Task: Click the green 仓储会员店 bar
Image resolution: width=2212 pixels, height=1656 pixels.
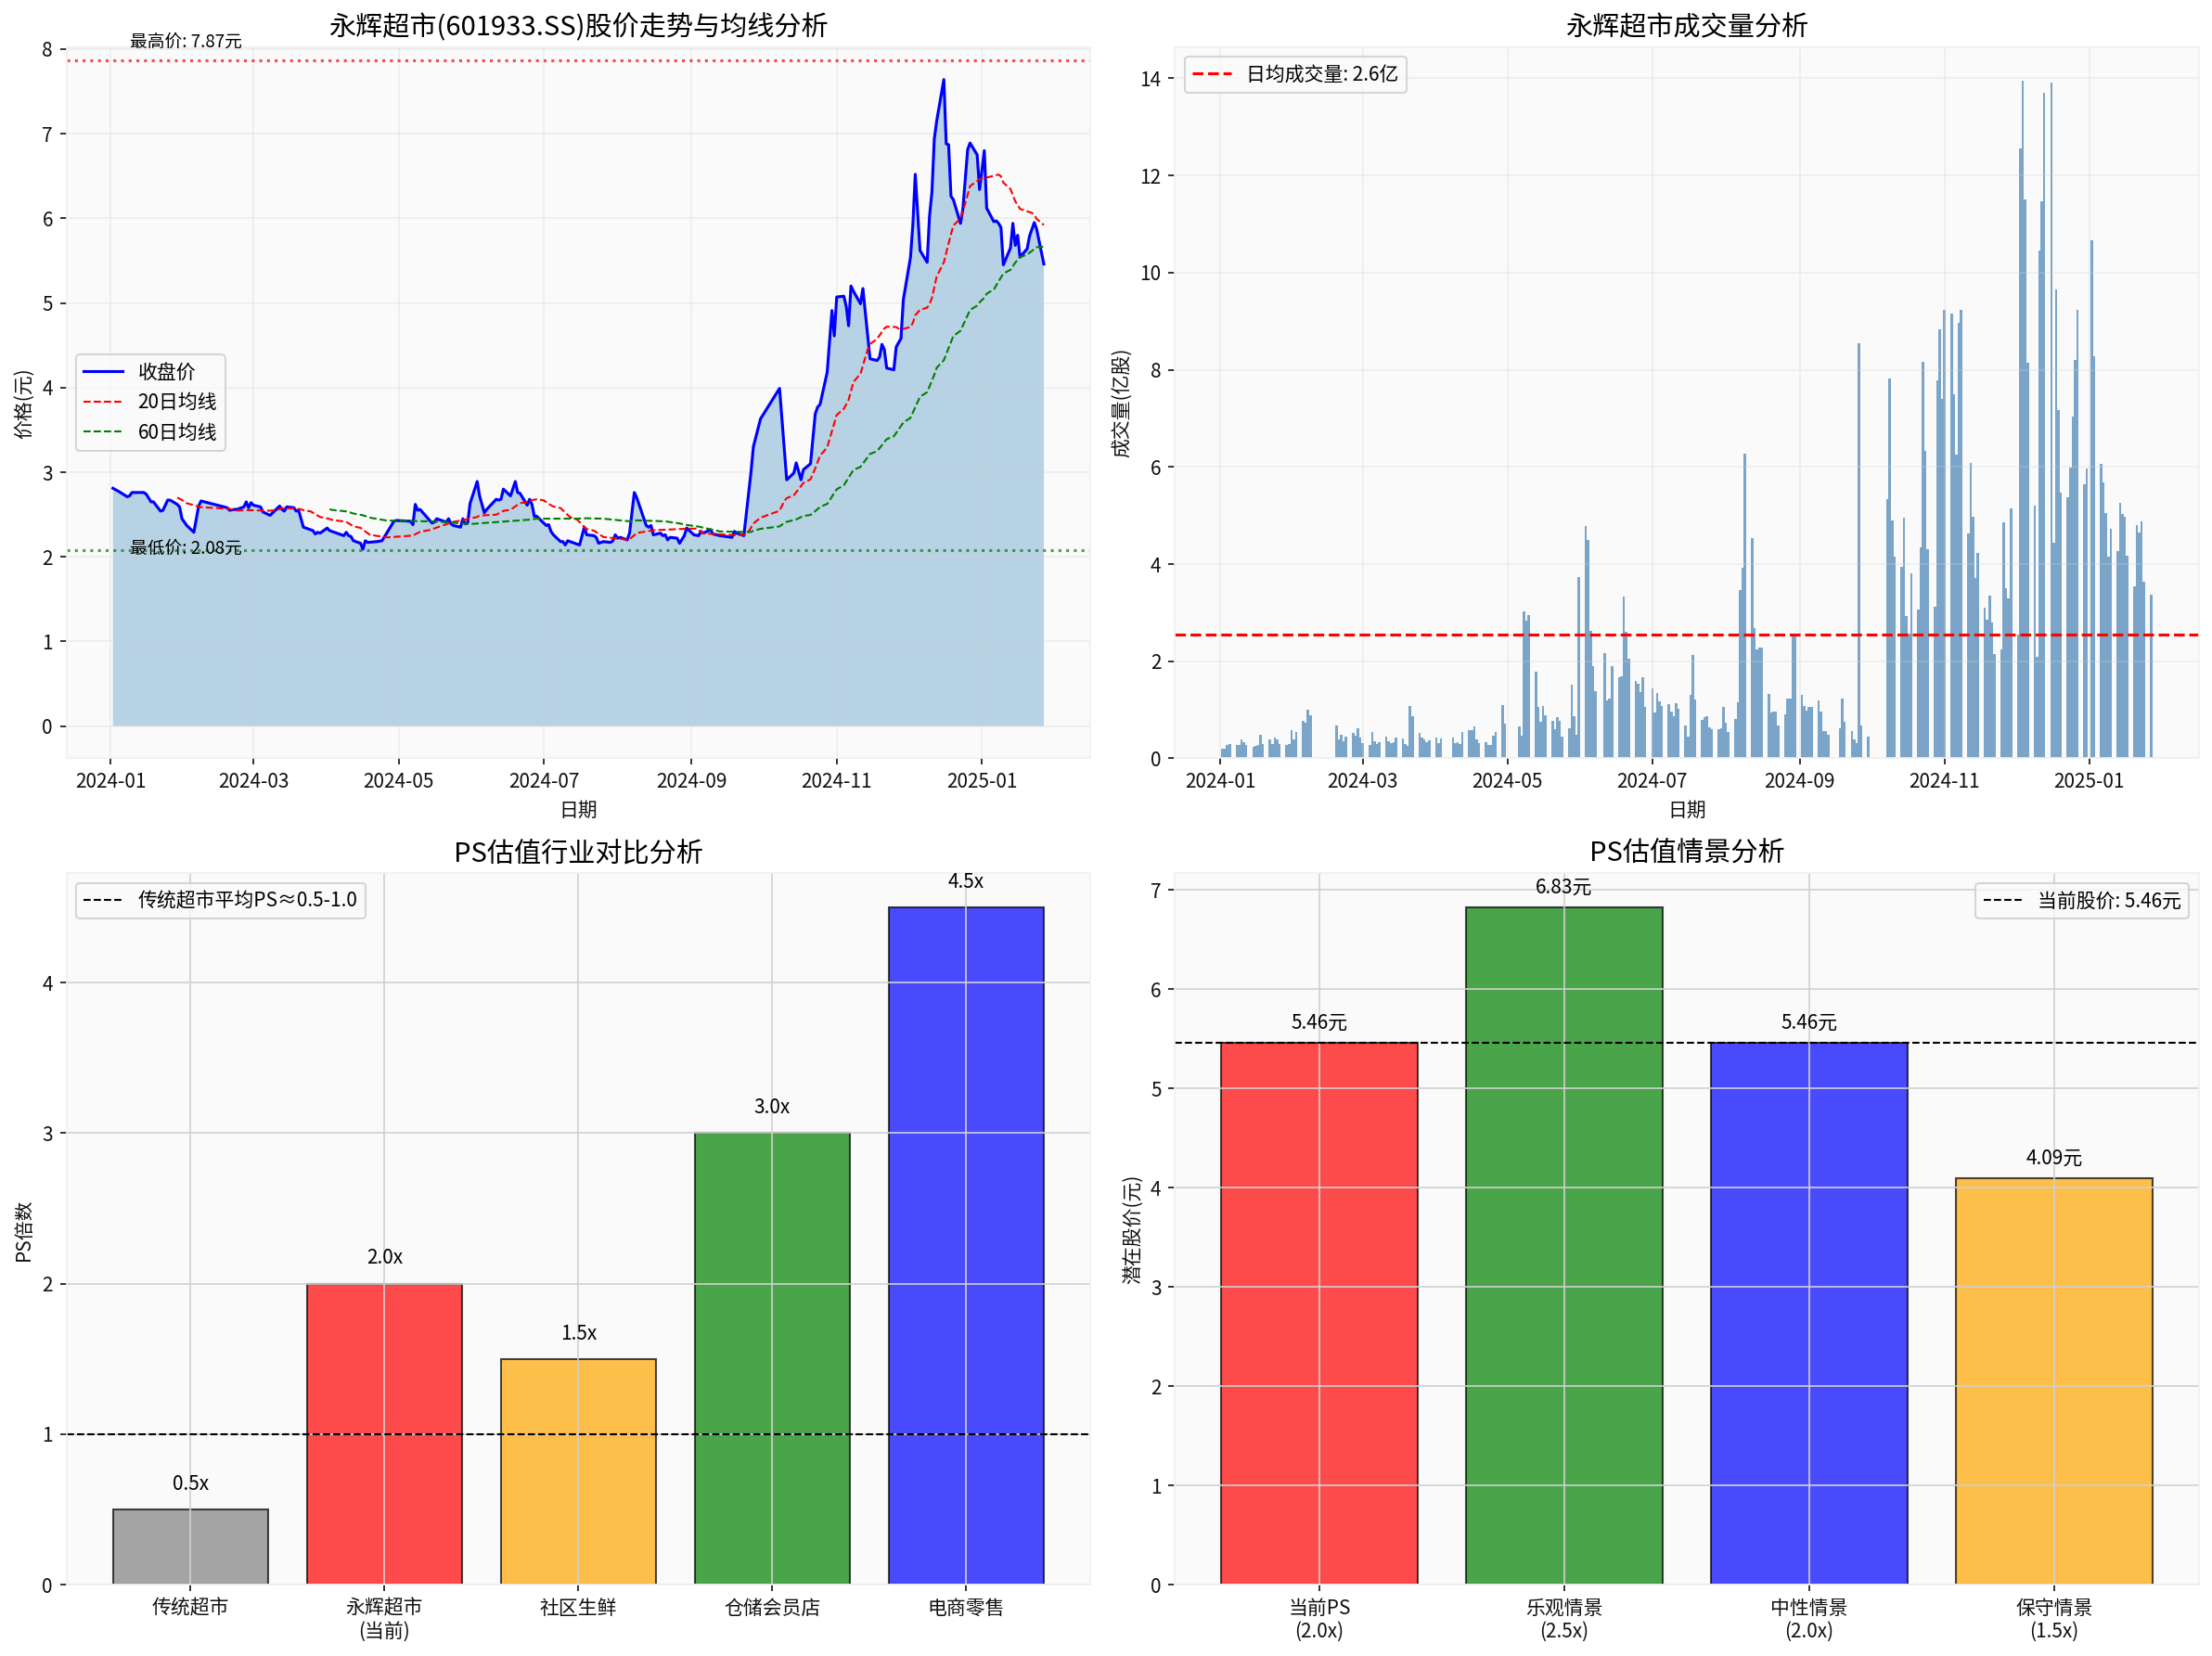Action: click(772, 1357)
